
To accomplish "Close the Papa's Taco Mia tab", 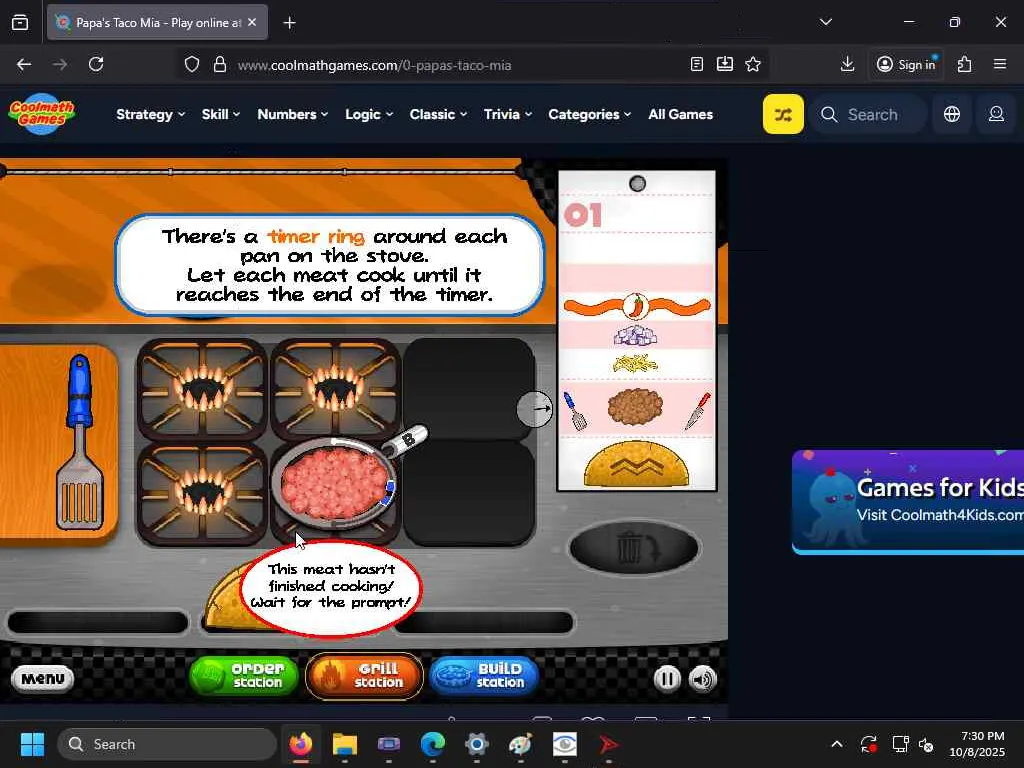I will 252,22.
